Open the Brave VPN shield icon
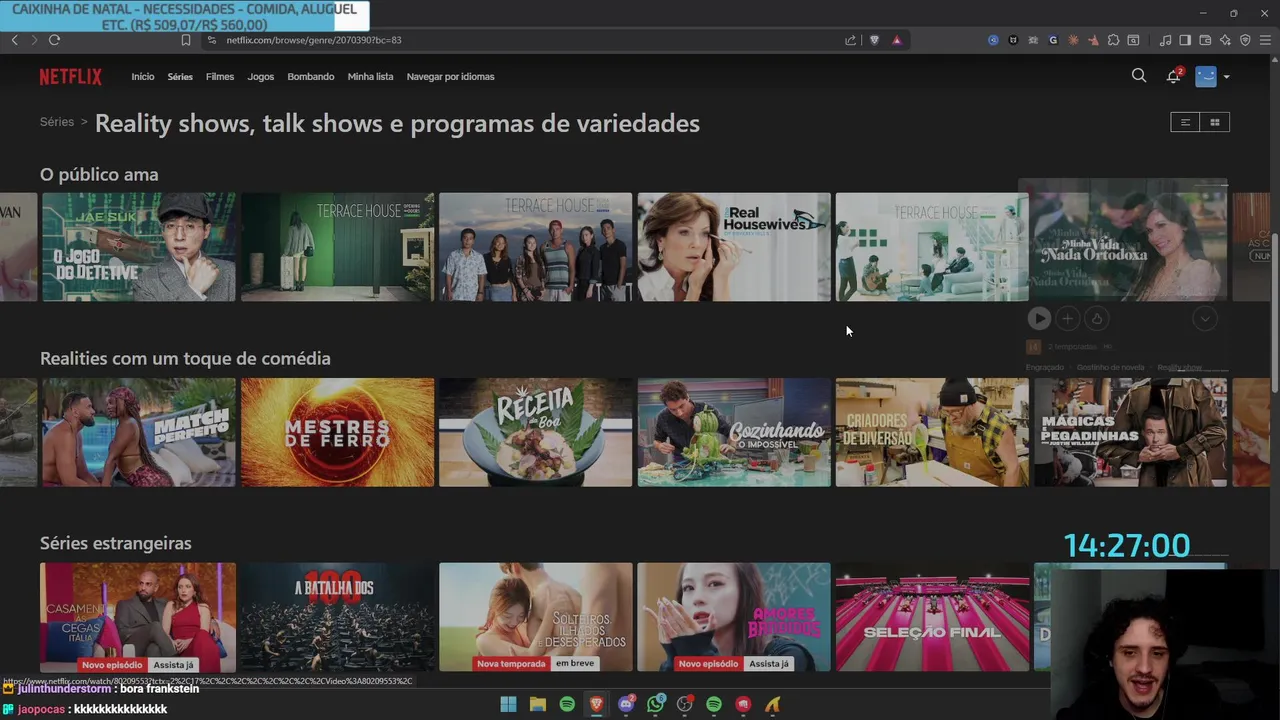Screen dimensions: 1280x720 (1245, 40)
